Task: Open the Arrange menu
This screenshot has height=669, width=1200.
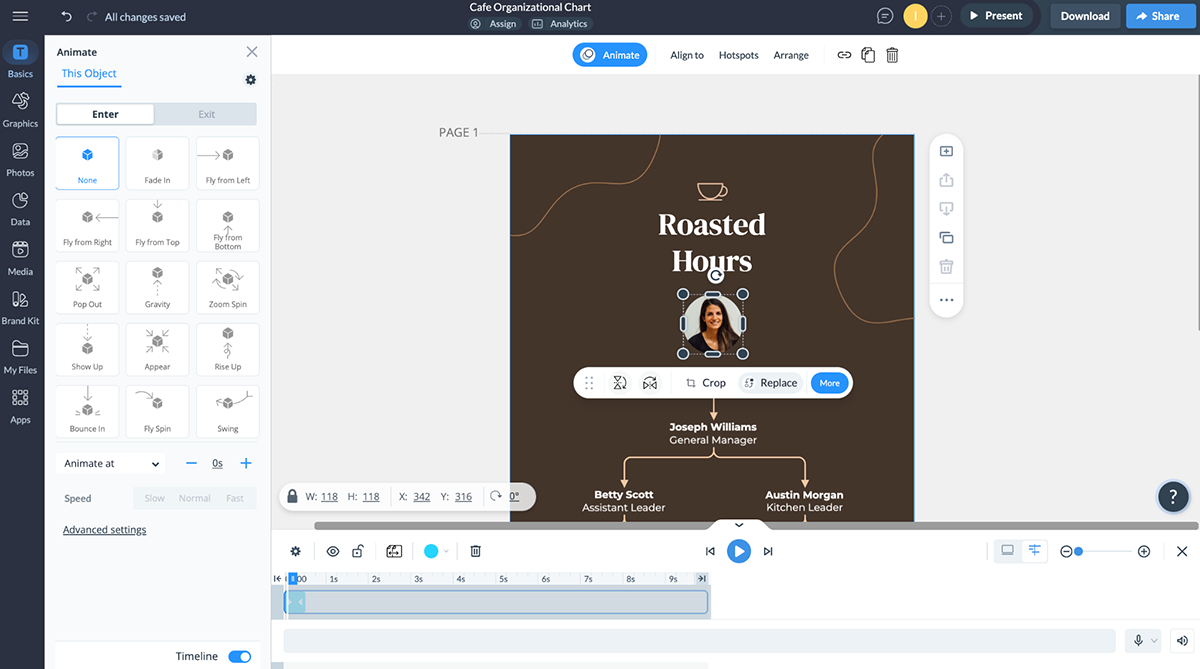Action: pos(790,55)
